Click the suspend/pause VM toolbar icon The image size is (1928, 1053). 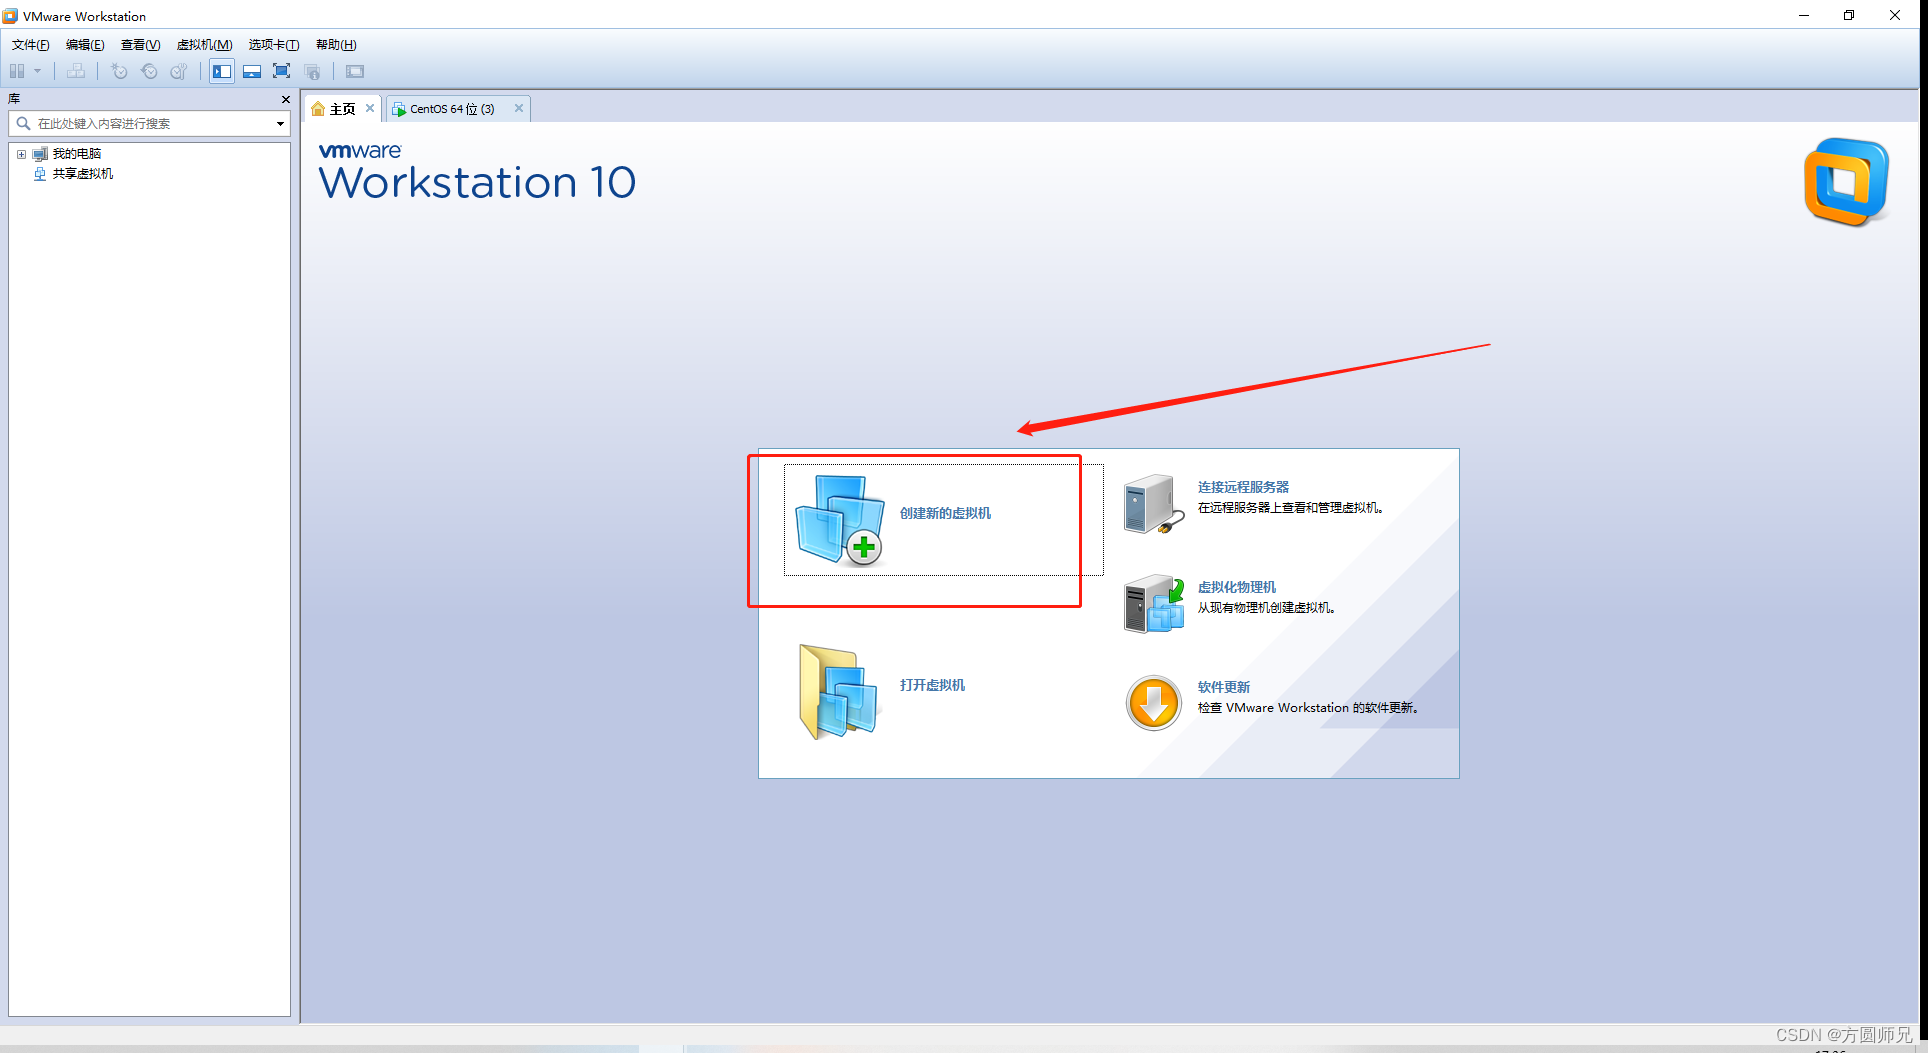tap(17, 71)
